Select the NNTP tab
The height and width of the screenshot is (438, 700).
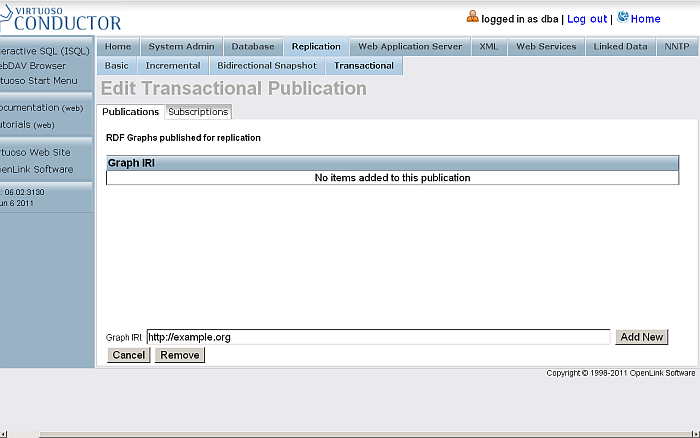pos(675,47)
